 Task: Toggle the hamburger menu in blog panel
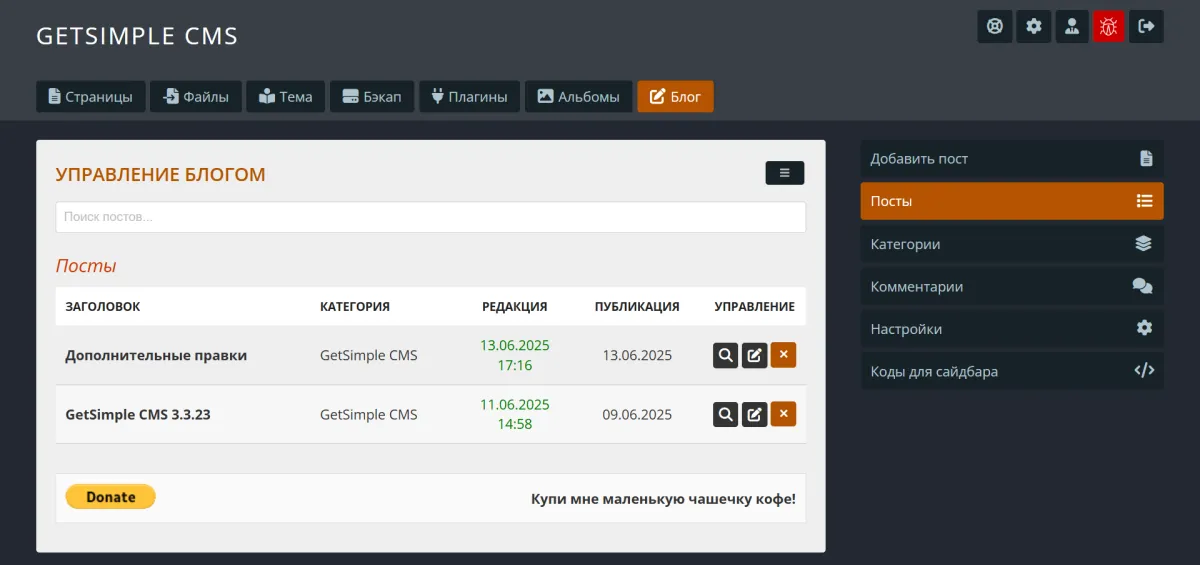[x=785, y=173]
